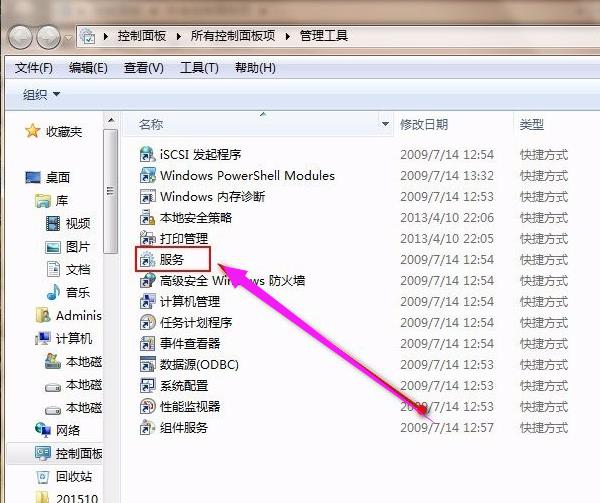Open the 工具(T) menu
Screen dimensions: 600x503
tap(199, 68)
